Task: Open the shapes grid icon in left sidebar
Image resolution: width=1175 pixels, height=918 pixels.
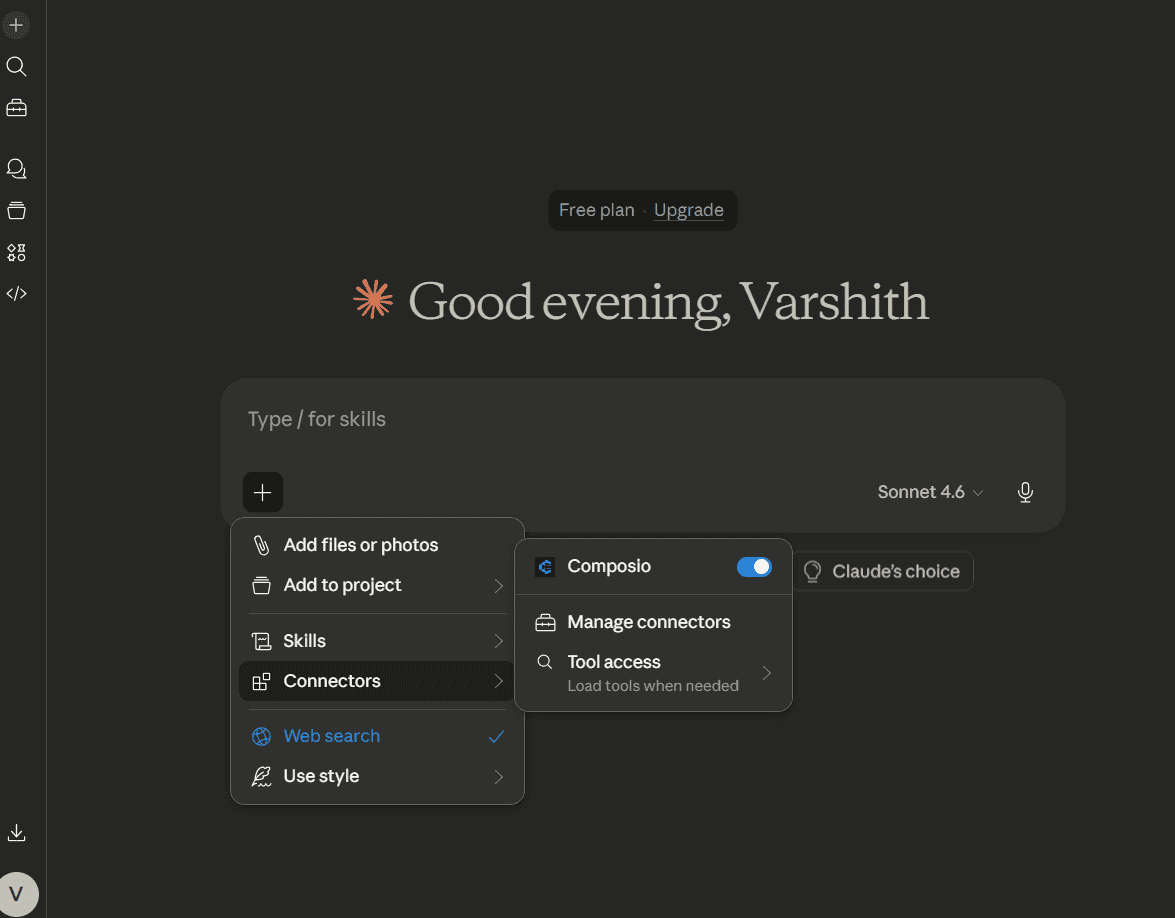Action: tap(16, 253)
